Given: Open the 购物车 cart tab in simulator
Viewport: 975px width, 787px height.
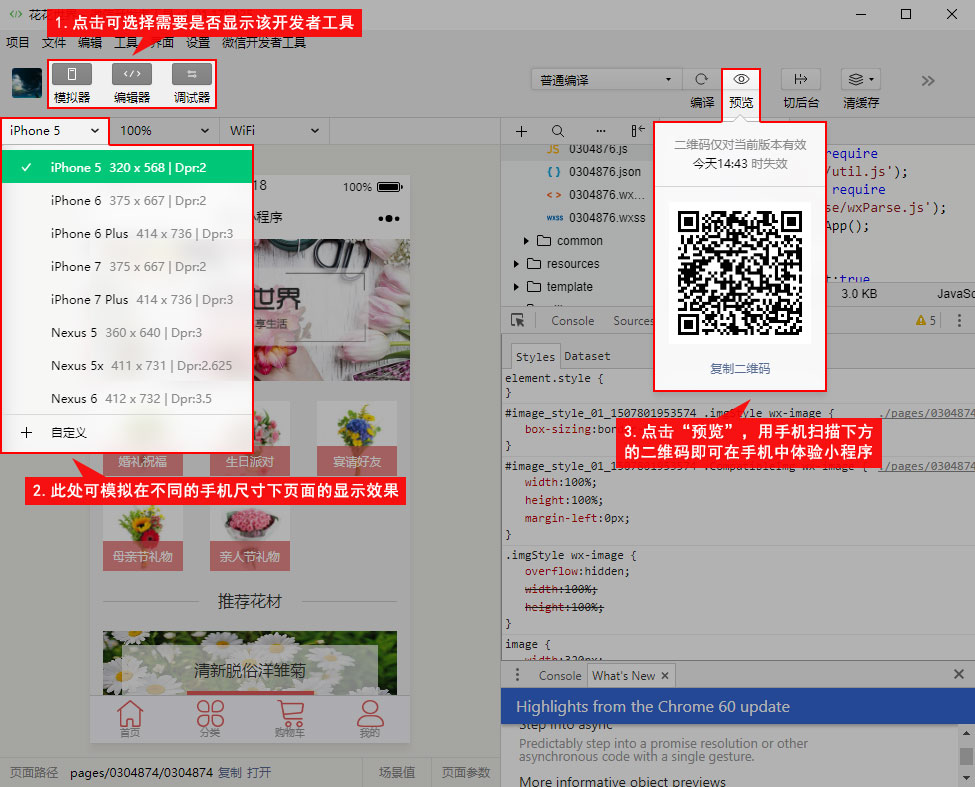Looking at the screenshot, I should click(x=290, y=718).
